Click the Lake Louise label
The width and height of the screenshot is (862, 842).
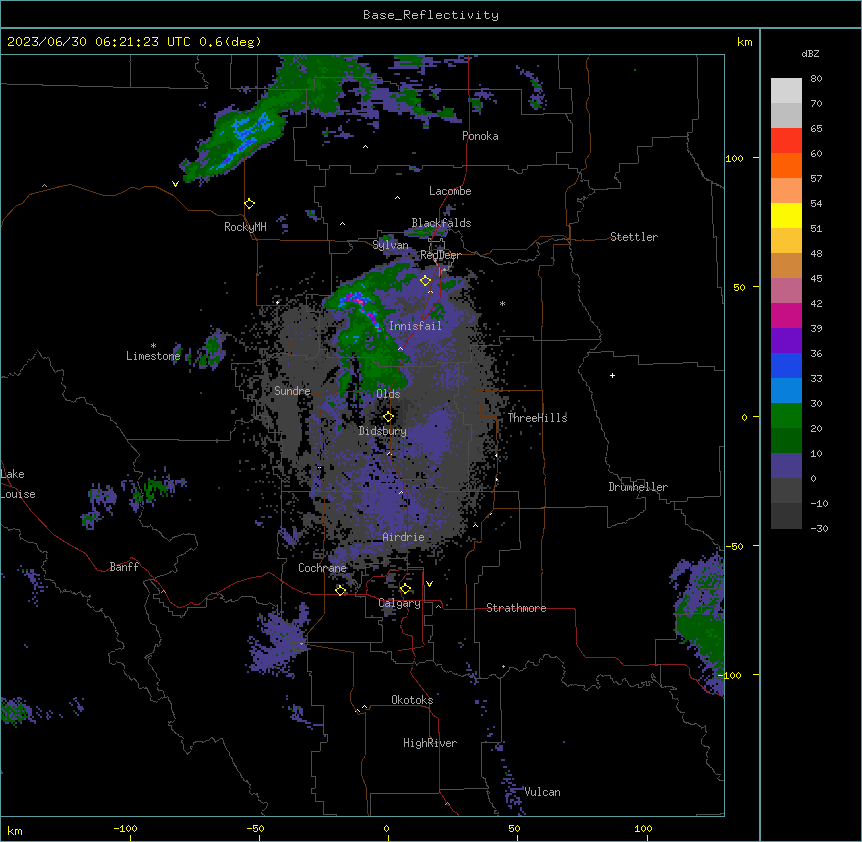point(18,484)
